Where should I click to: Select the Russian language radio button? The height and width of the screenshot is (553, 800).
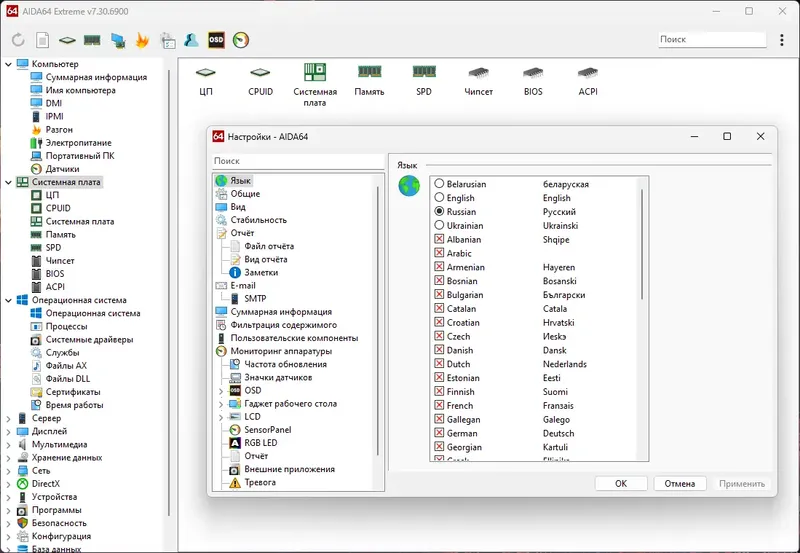click(x=439, y=211)
